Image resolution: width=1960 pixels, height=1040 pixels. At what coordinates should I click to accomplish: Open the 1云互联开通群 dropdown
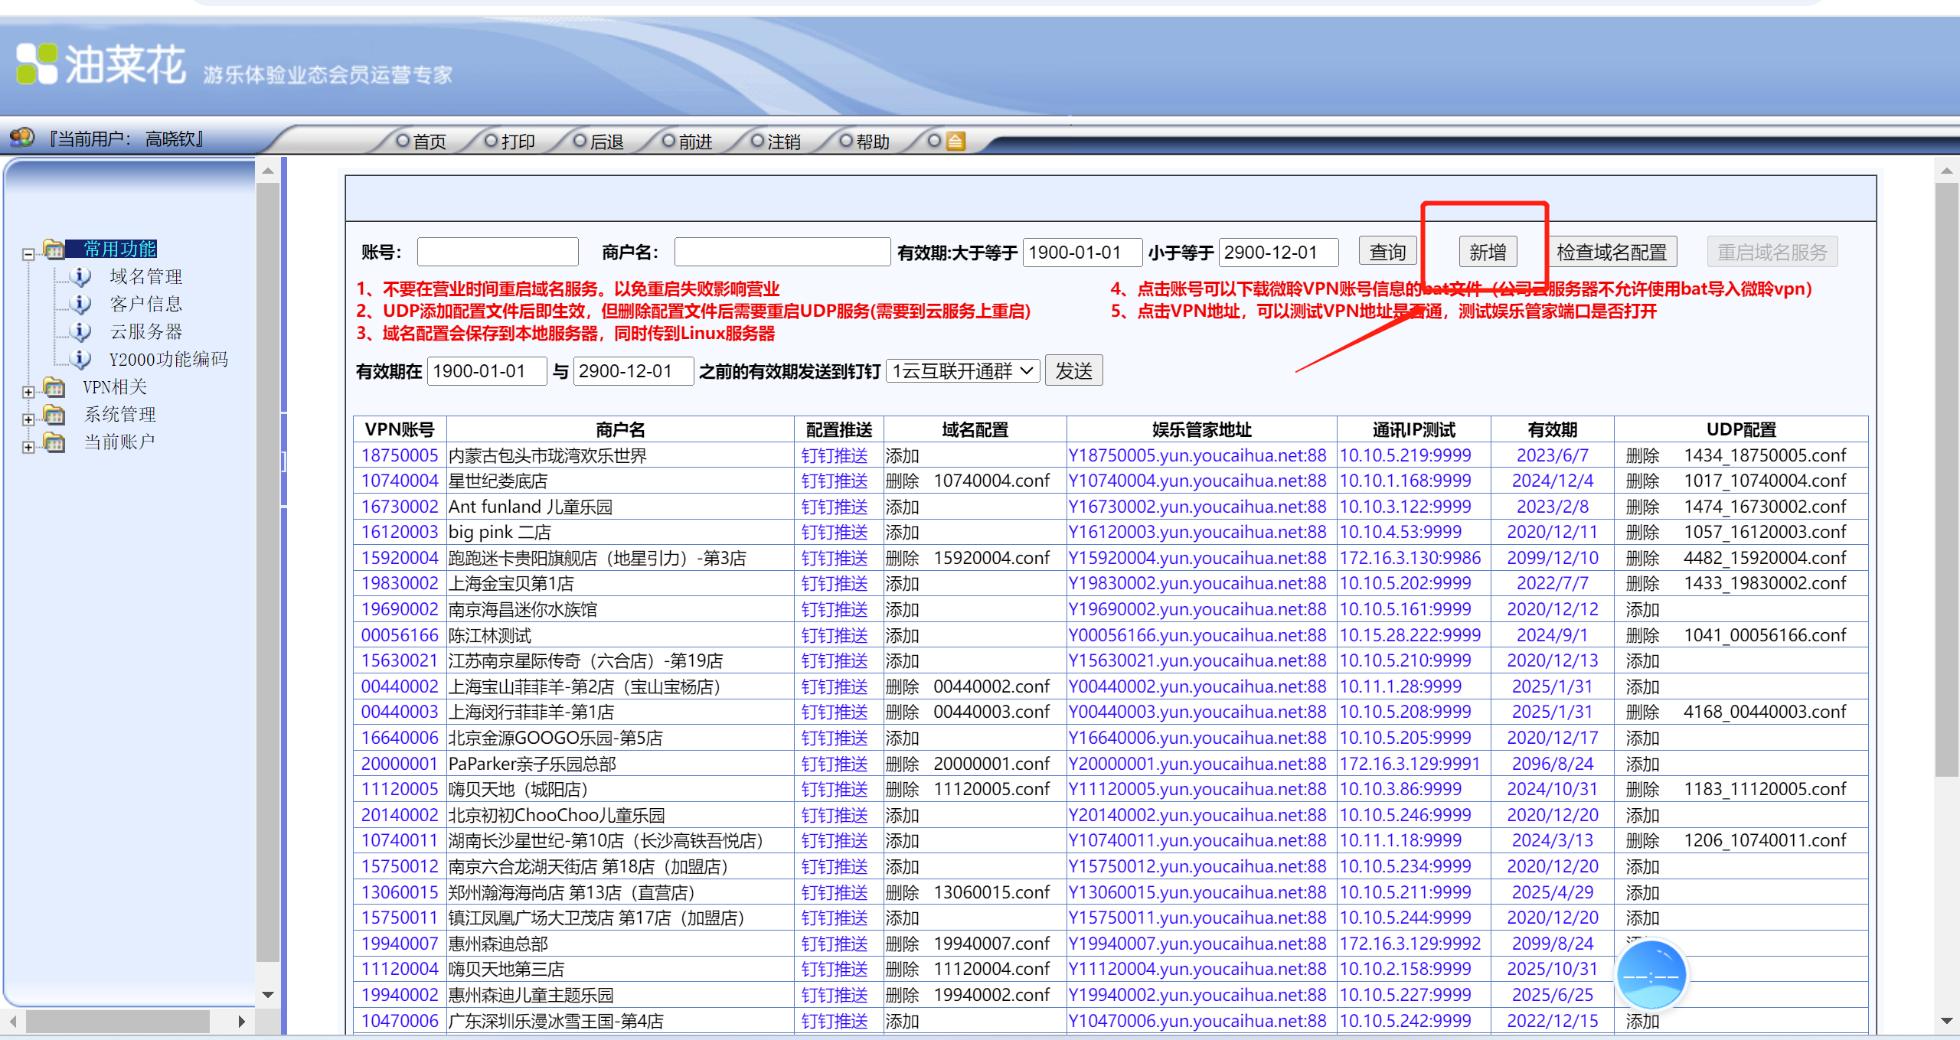click(964, 371)
